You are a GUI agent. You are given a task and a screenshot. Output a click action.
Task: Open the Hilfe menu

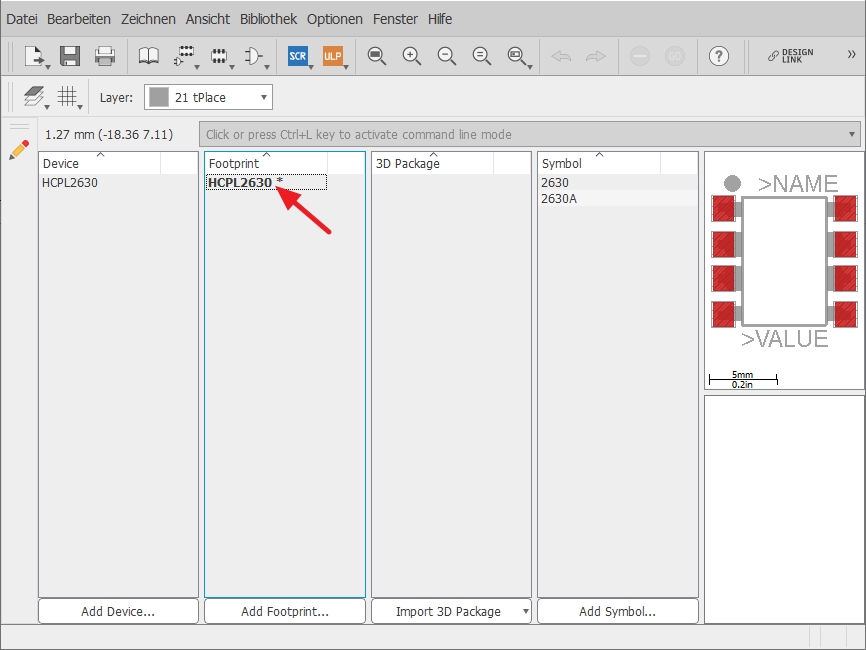[x=440, y=19]
